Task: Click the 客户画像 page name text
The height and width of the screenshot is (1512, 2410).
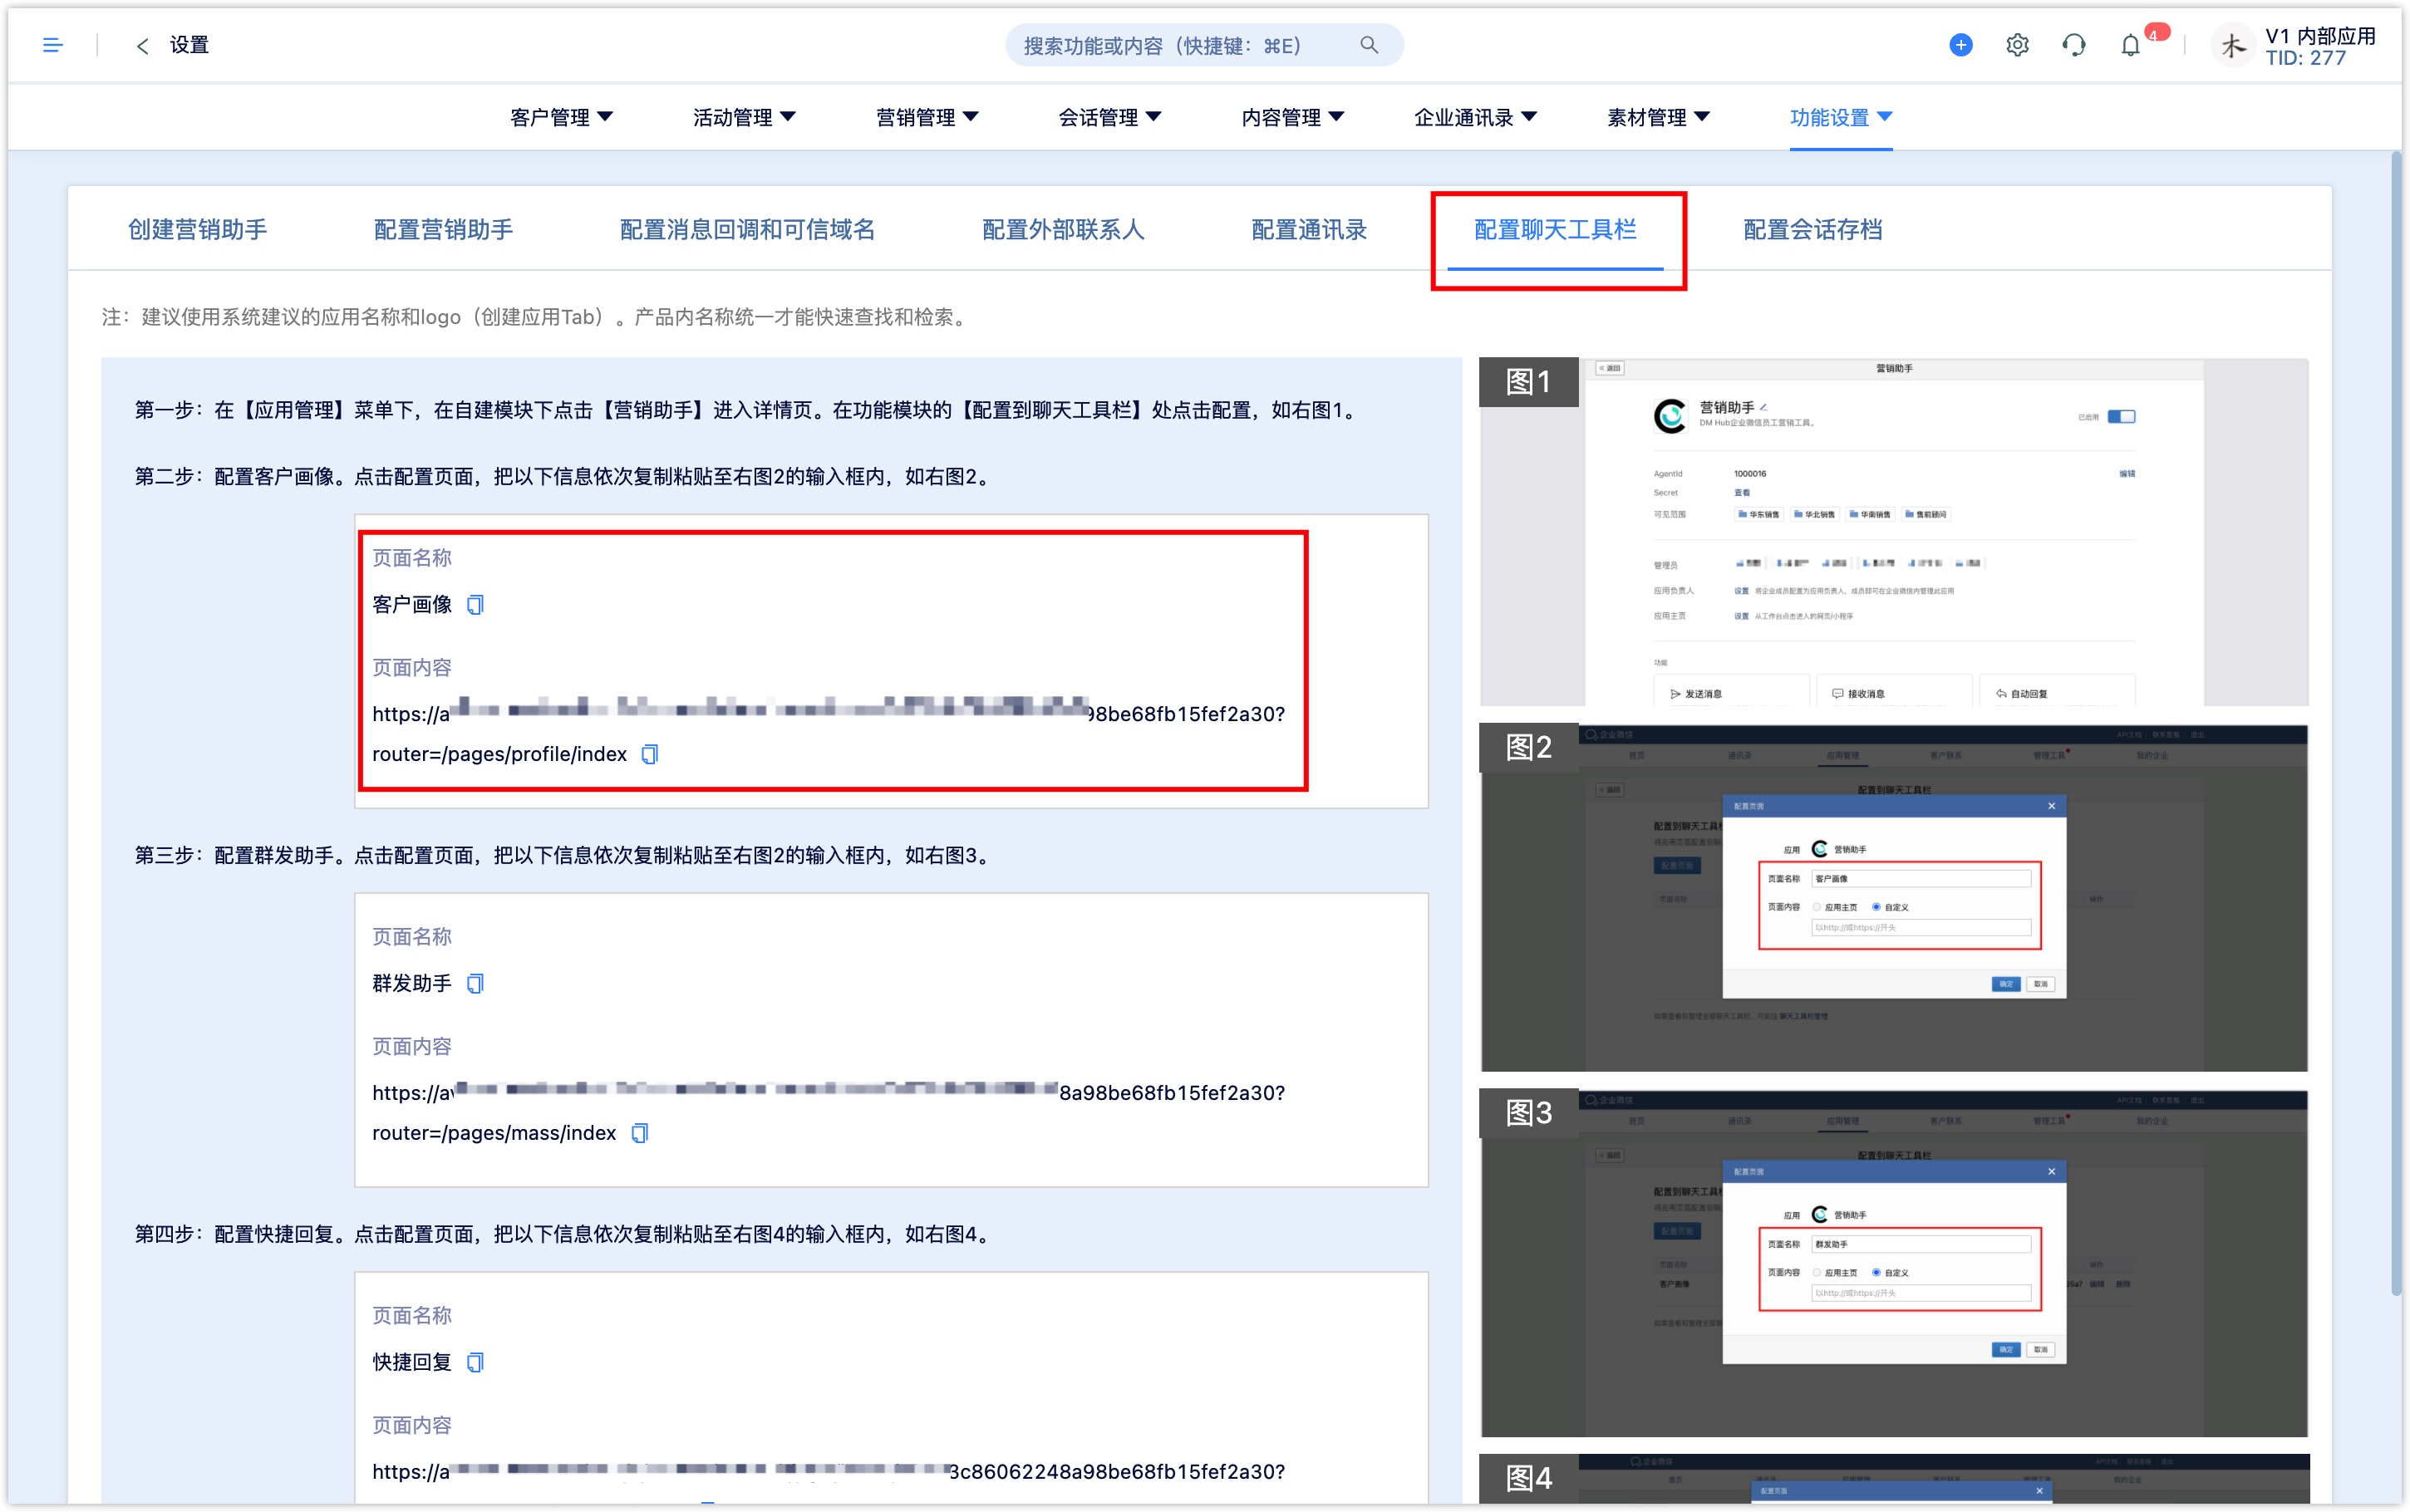Action: (412, 604)
